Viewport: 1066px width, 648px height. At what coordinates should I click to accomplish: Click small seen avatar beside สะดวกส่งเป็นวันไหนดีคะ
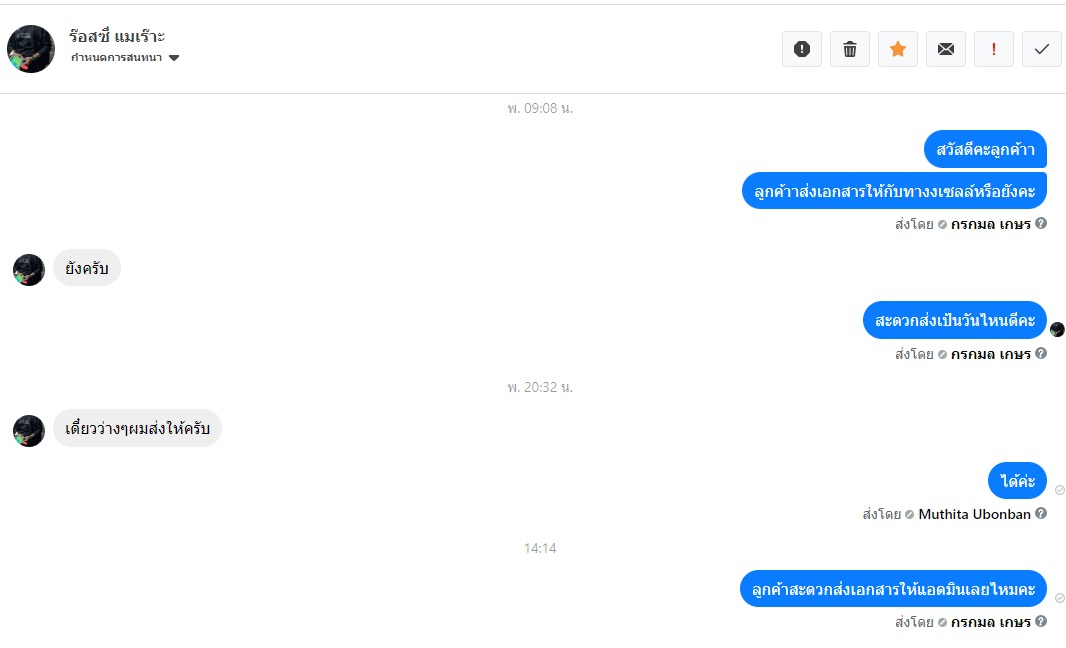(1057, 330)
